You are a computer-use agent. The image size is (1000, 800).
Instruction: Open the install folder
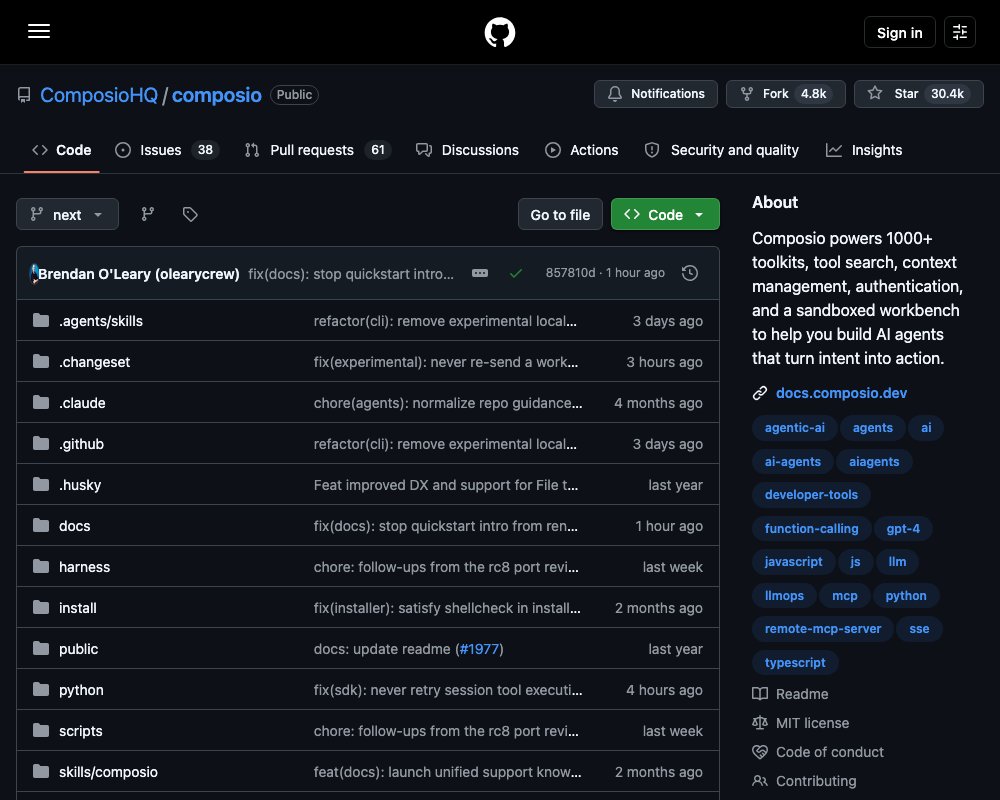[x=78, y=608]
